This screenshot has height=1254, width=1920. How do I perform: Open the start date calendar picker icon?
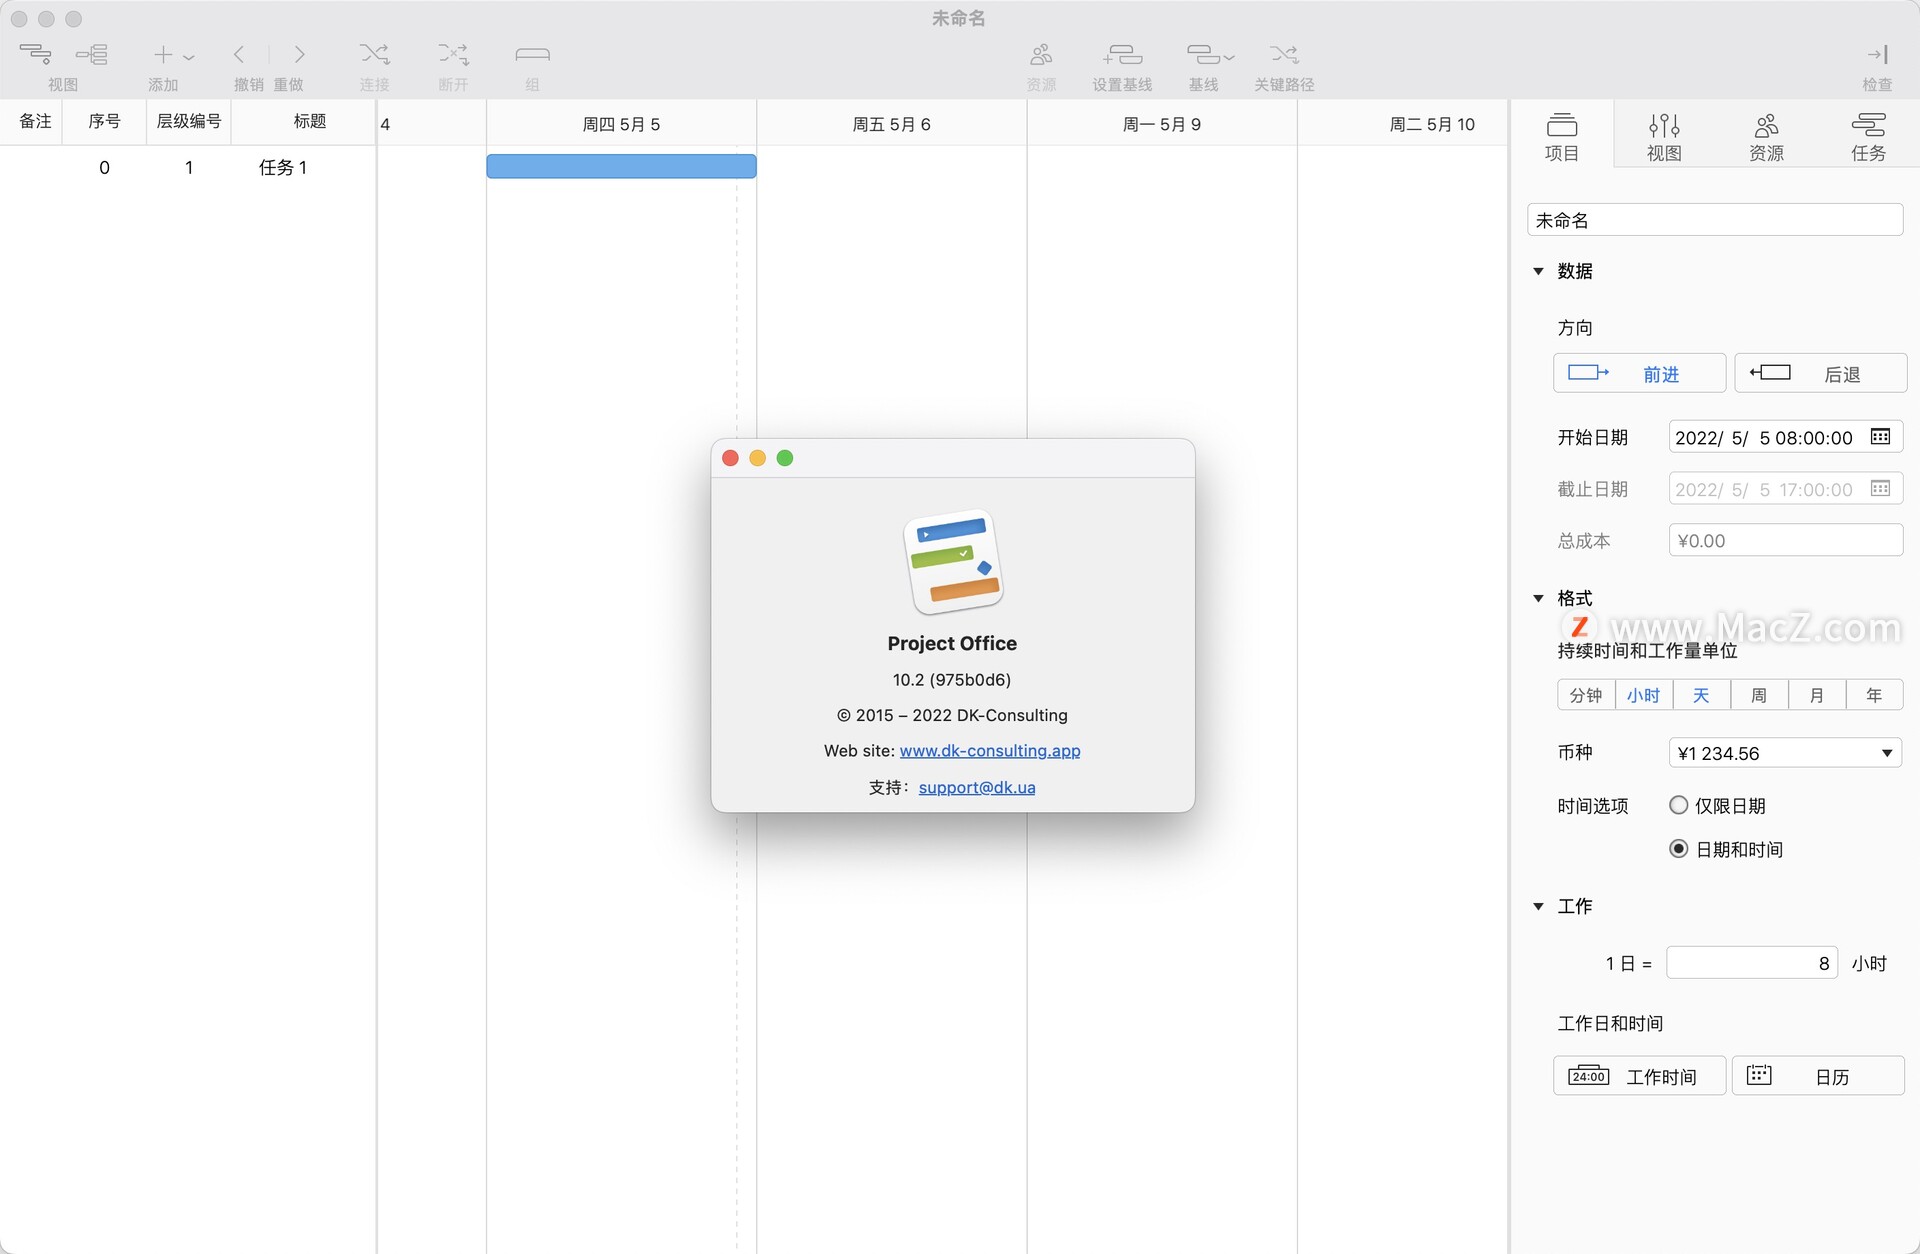click(1880, 437)
